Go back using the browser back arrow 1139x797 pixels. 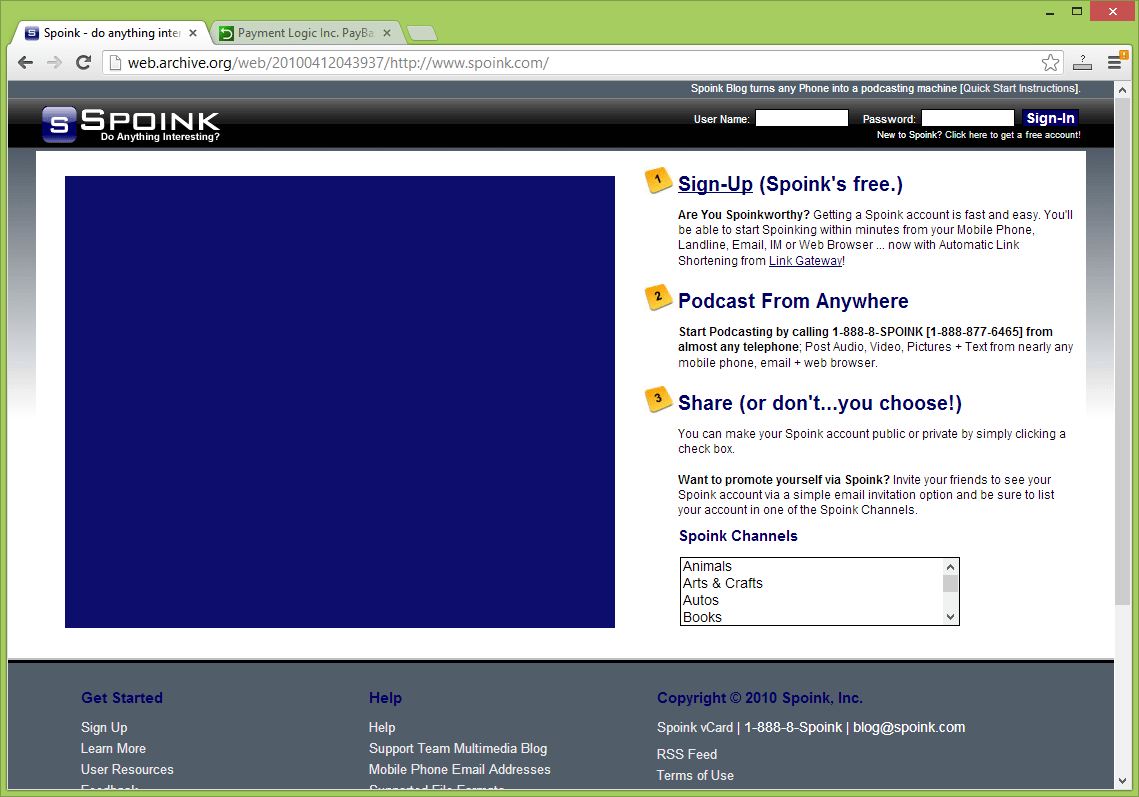pyautogui.click(x=25, y=62)
